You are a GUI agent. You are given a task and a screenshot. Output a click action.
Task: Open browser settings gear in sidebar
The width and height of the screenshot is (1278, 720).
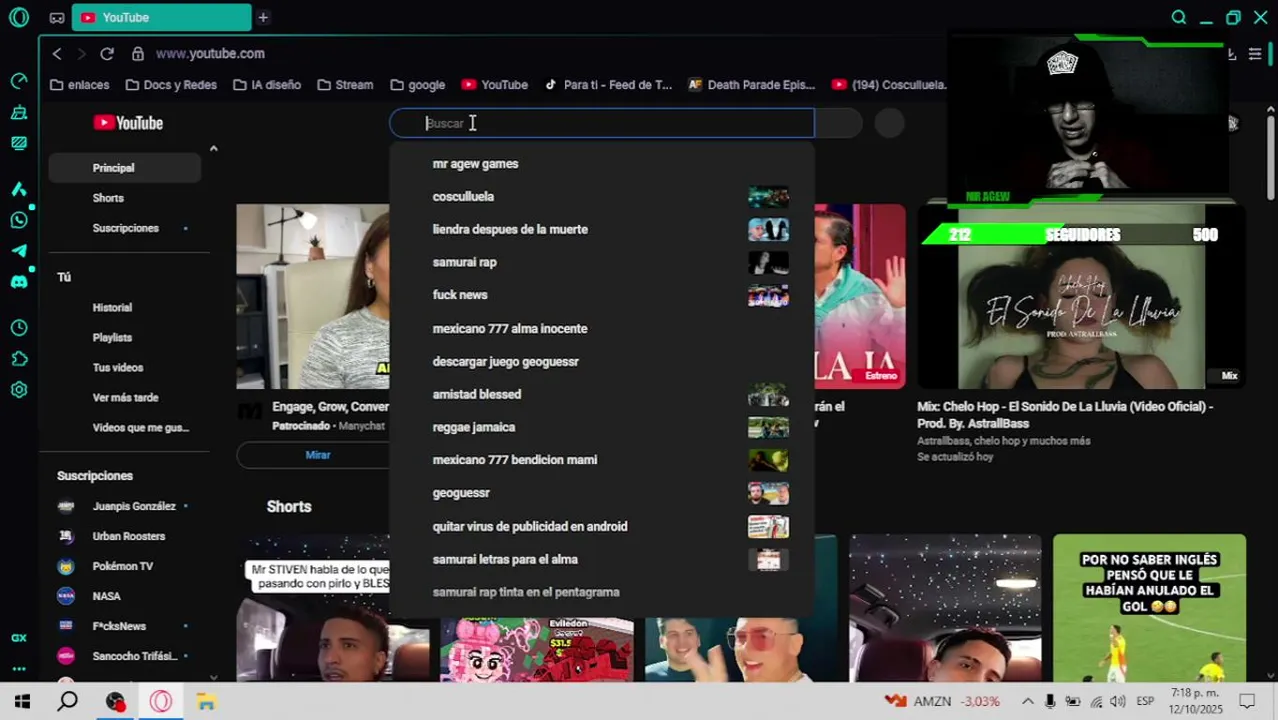(x=18, y=389)
